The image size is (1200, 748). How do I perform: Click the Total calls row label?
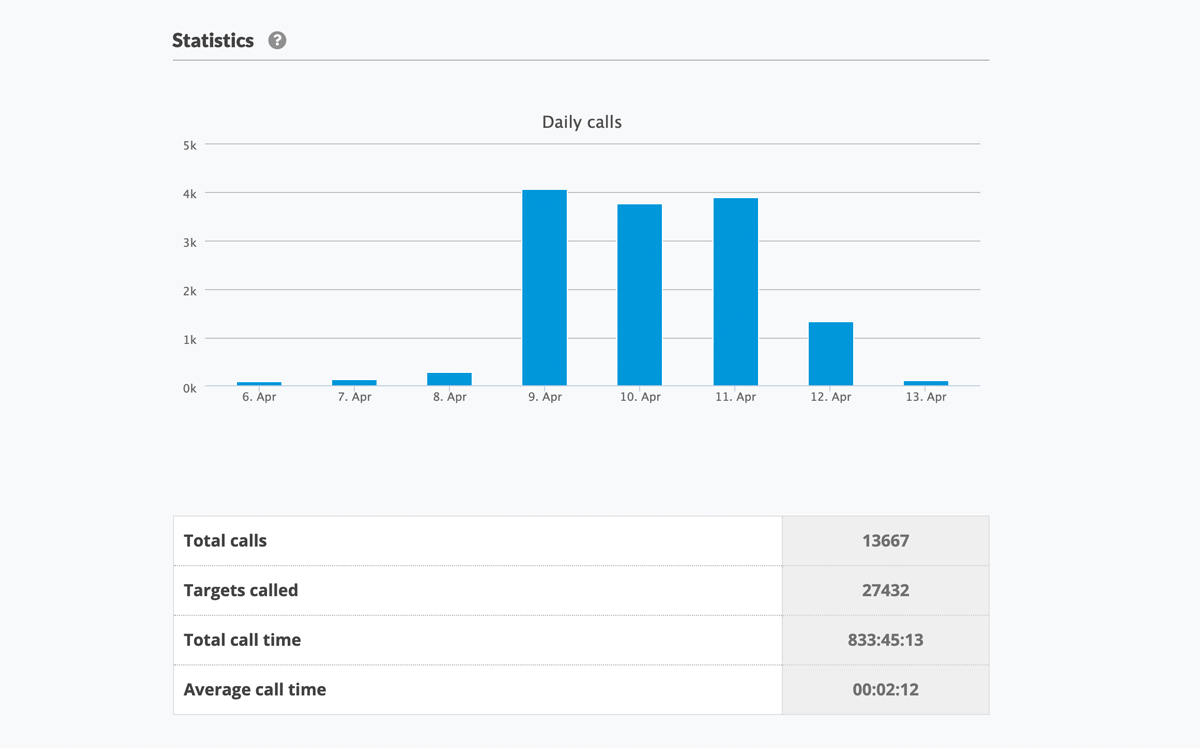[x=225, y=541]
